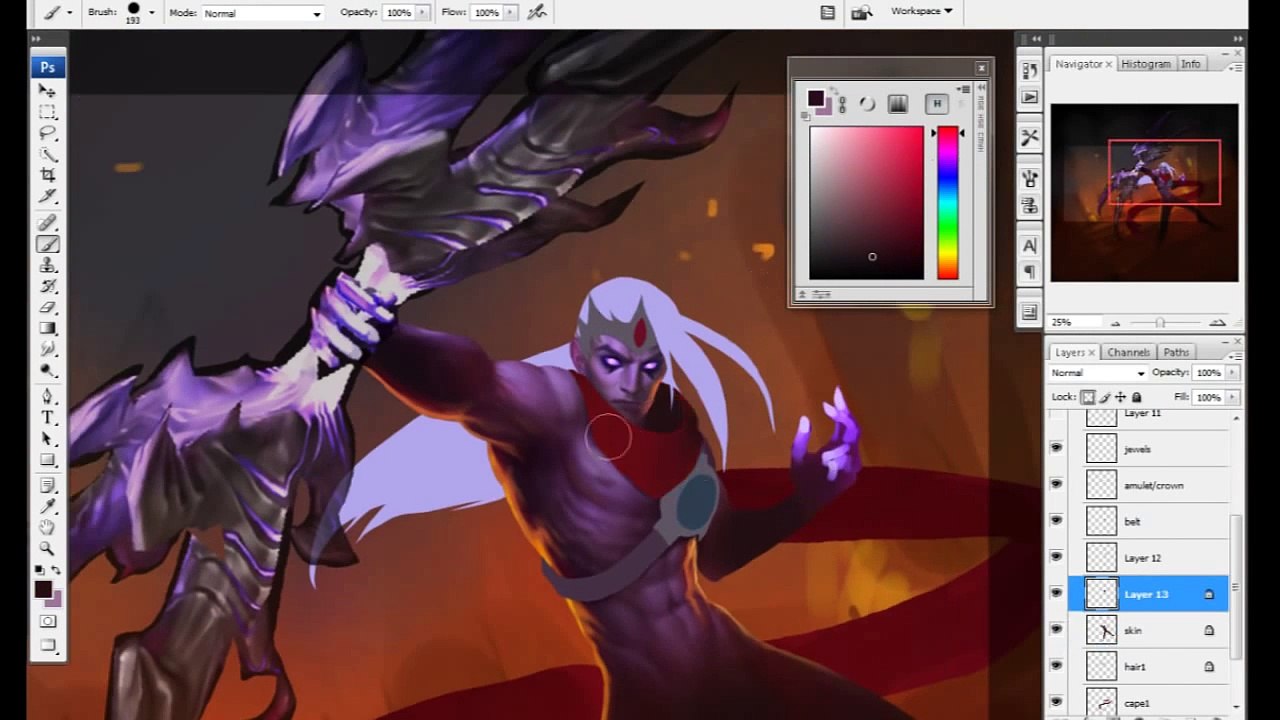Open the Actions panel icon
The height and width of the screenshot is (720, 1280).
(1030, 97)
